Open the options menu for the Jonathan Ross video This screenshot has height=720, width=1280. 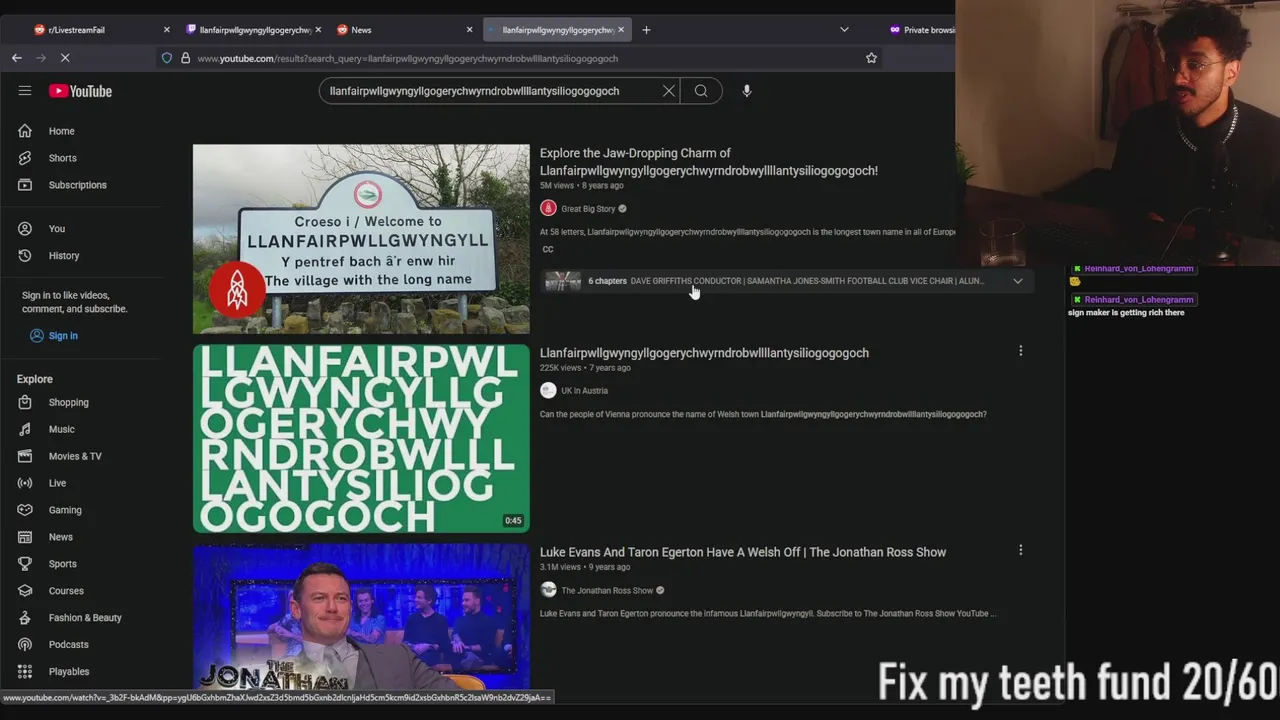pyautogui.click(x=1020, y=550)
